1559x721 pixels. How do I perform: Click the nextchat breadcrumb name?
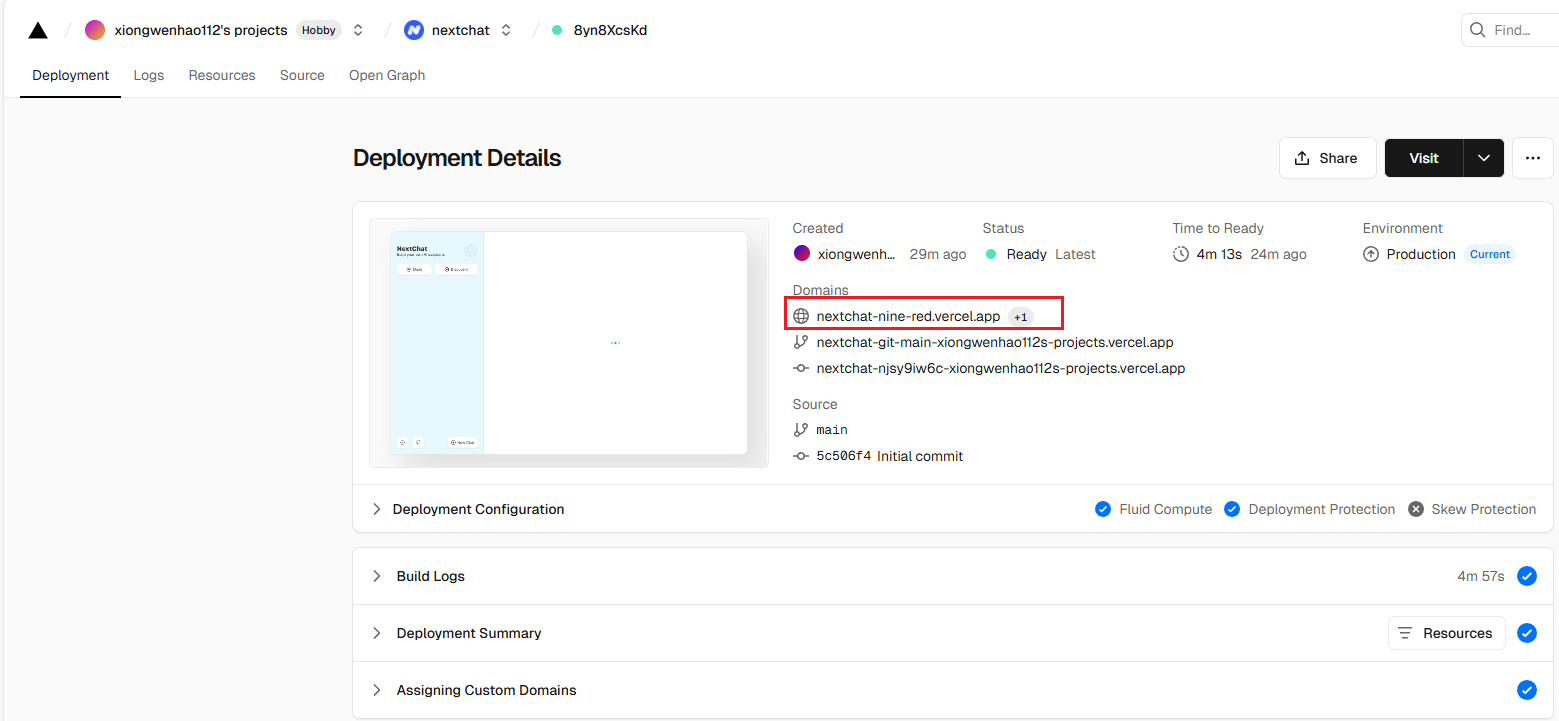(461, 30)
